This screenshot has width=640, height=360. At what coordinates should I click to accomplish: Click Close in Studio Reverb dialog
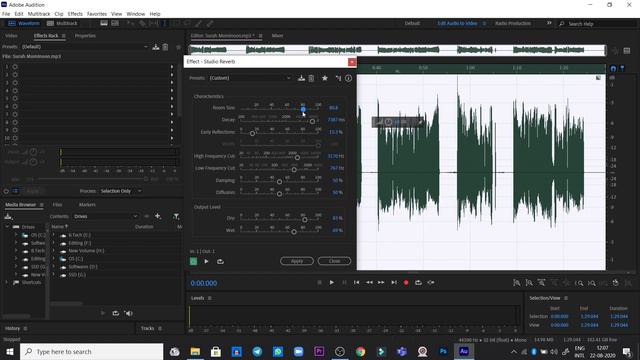pyautogui.click(x=334, y=261)
